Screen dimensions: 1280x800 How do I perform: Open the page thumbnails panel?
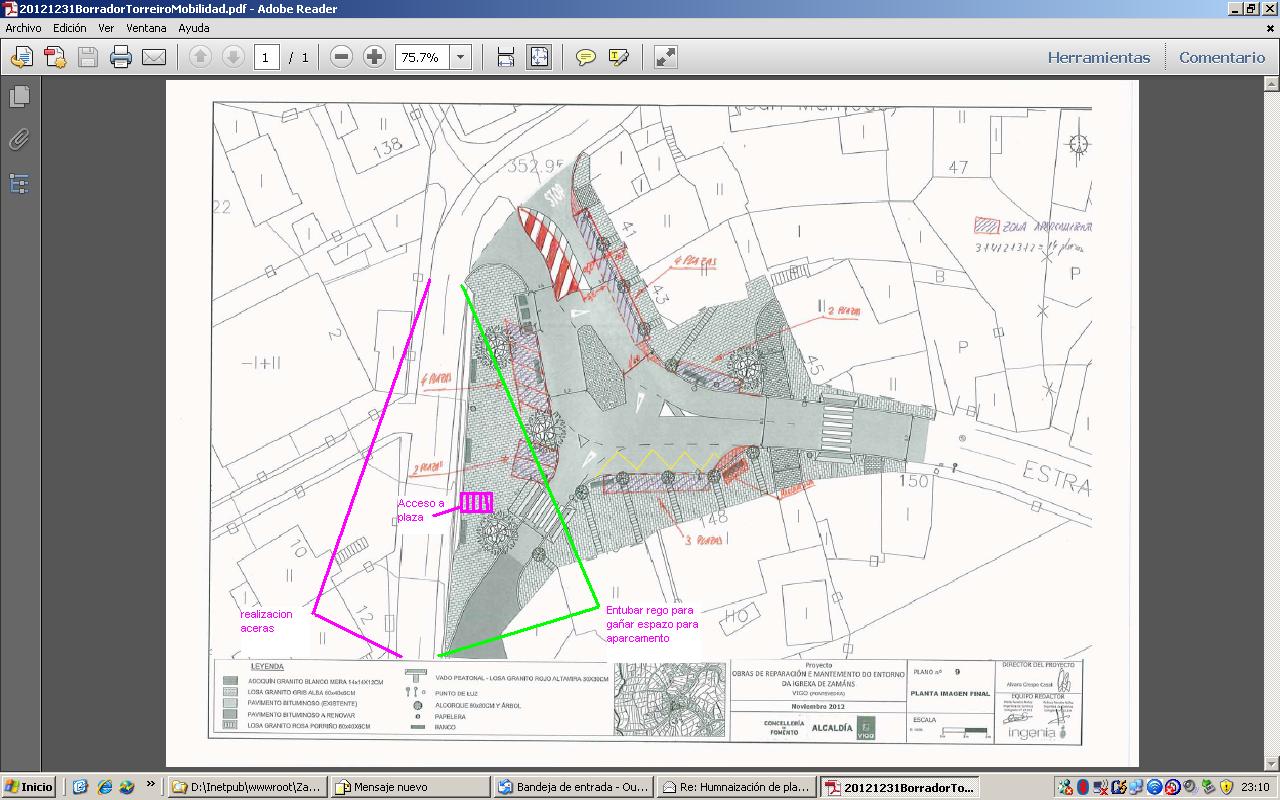pyautogui.click(x=19, y=97)
